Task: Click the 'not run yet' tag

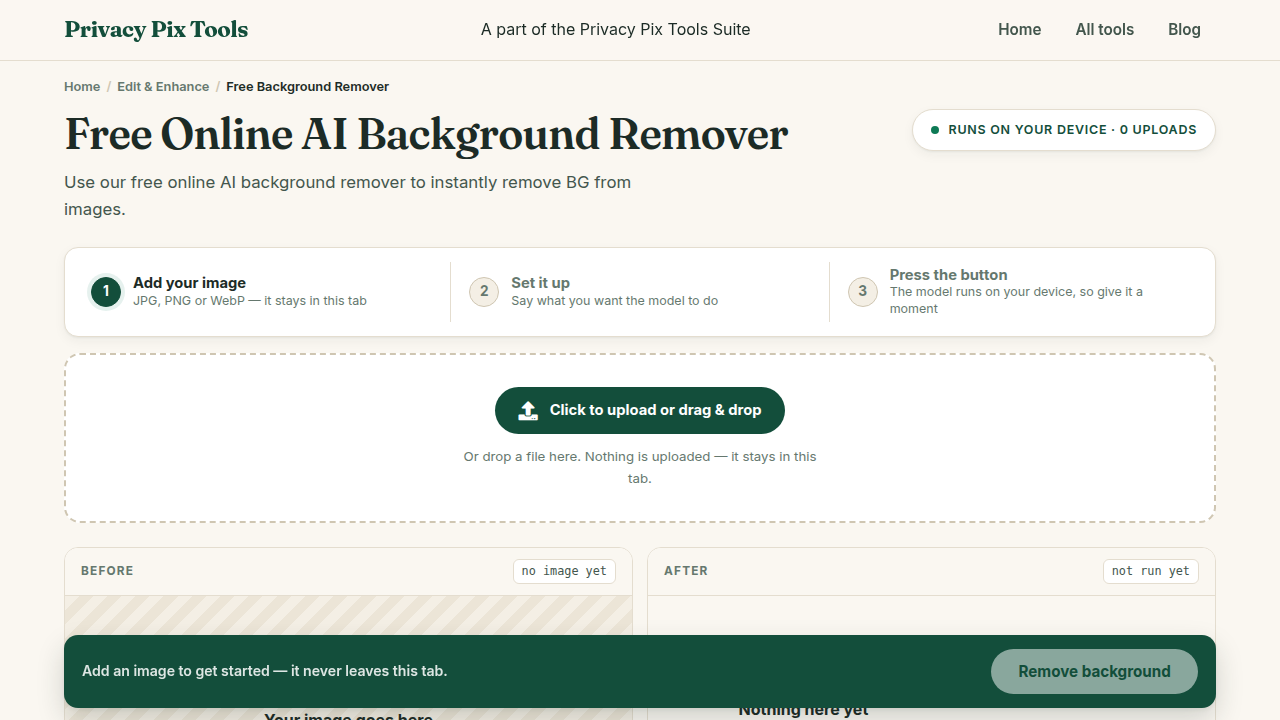Action: [x=1150, y=571]
